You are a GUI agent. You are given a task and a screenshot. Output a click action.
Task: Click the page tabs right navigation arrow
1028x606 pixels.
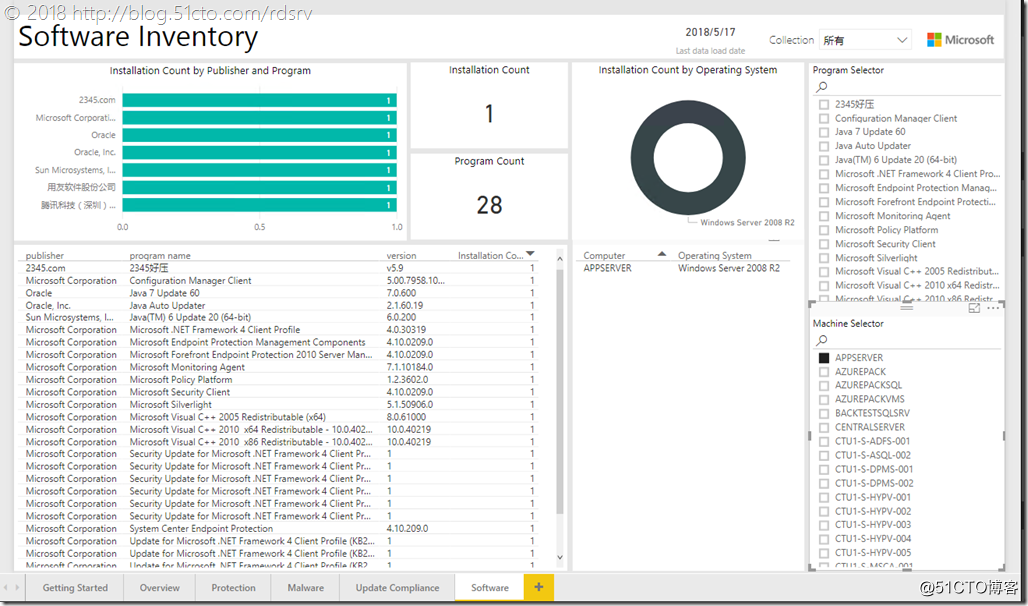(x=16, y=588)
